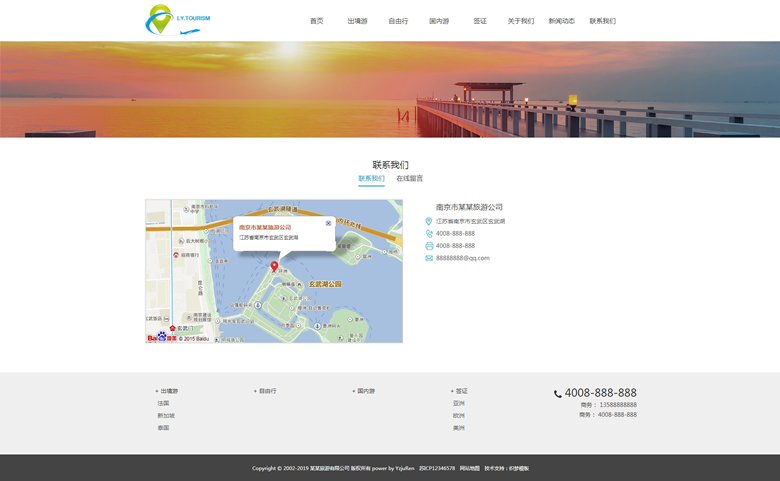
Task: Click the telephone icon in contact info
Action: (x=429, y=233)
